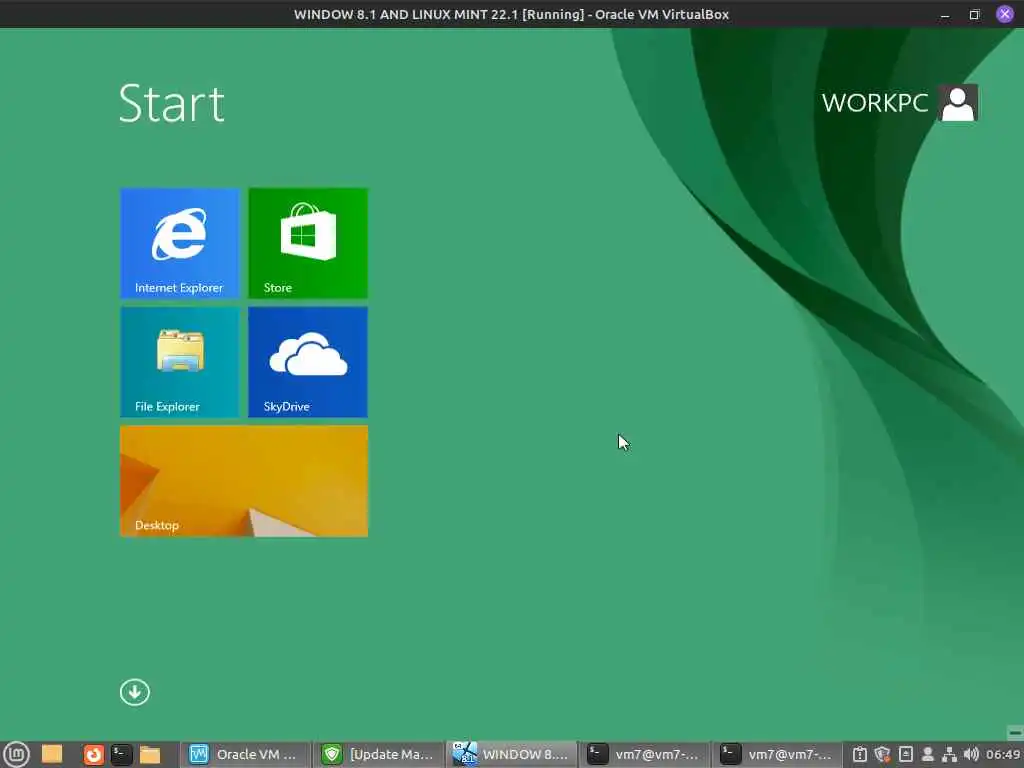Viewport: 1024px width, 768px height.
Task: Click the update shield tray icon
Action: coord(882,754)
